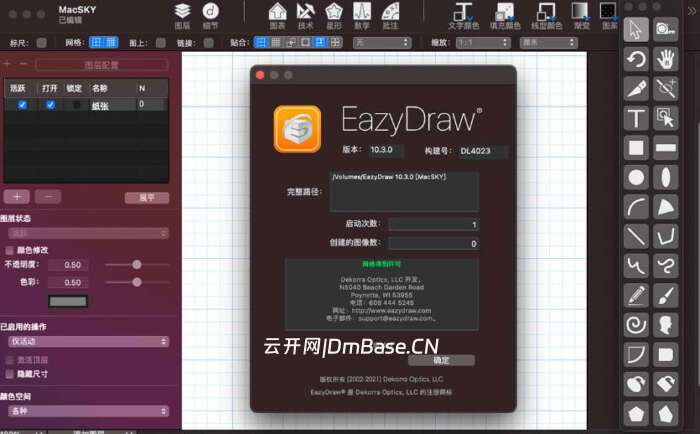Viewport: 700px width, 434px height.
Task: Open the 已启用的操作 dropdown
Action: pyautogui.click(x=88, y=342)
